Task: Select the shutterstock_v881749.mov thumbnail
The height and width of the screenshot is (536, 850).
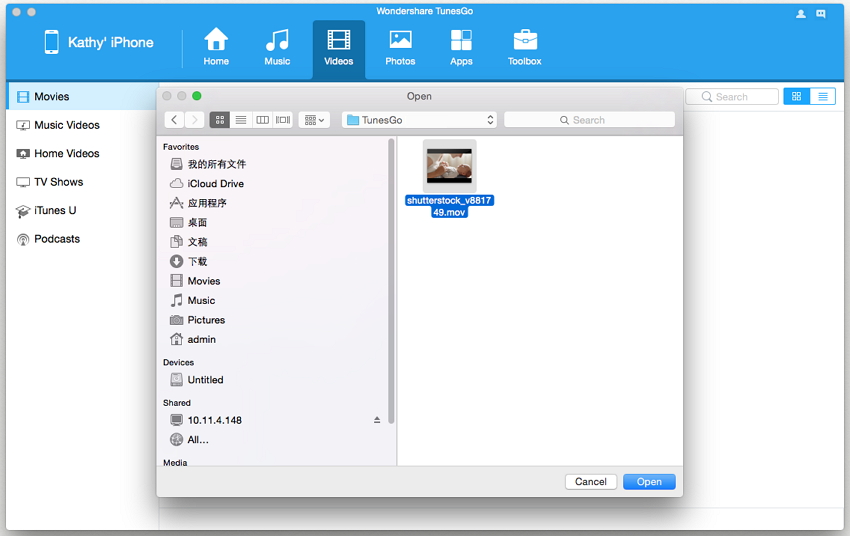Action: tap(449, 166)
